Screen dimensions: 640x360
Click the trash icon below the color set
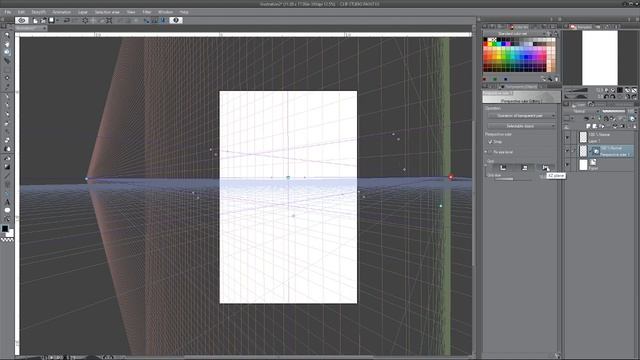point(556,79)
